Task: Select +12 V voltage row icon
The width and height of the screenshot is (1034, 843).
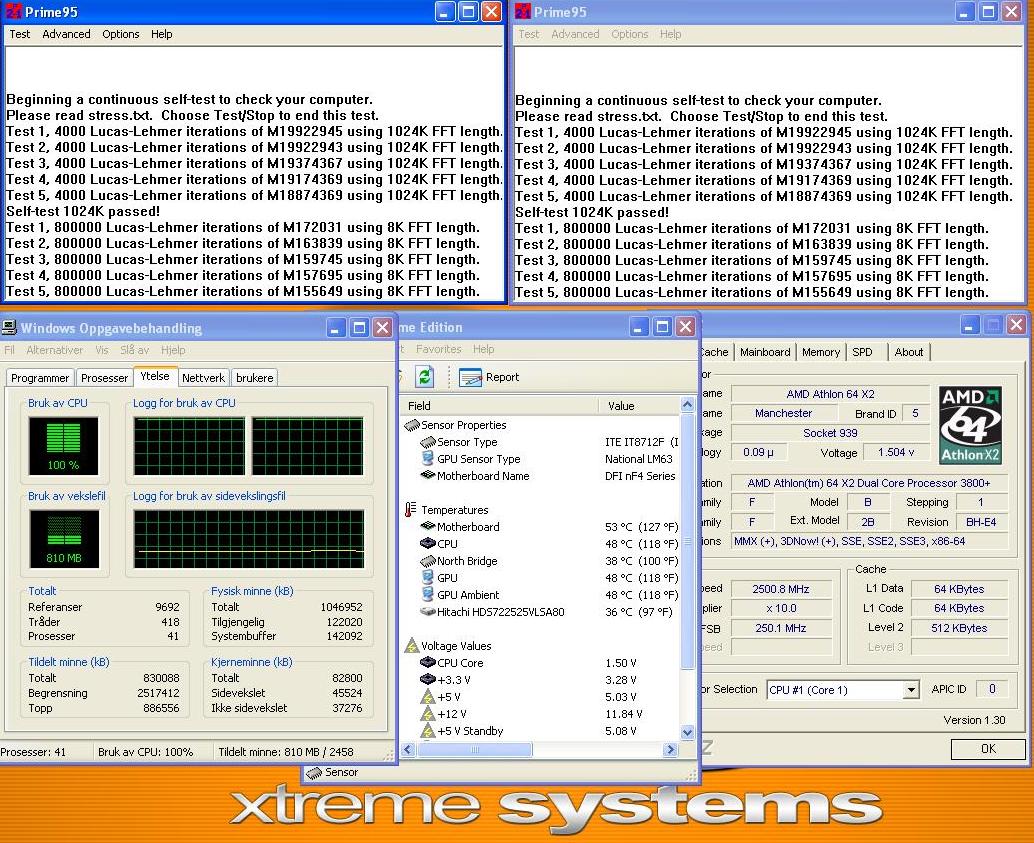Action: click(x=428, y=714)
